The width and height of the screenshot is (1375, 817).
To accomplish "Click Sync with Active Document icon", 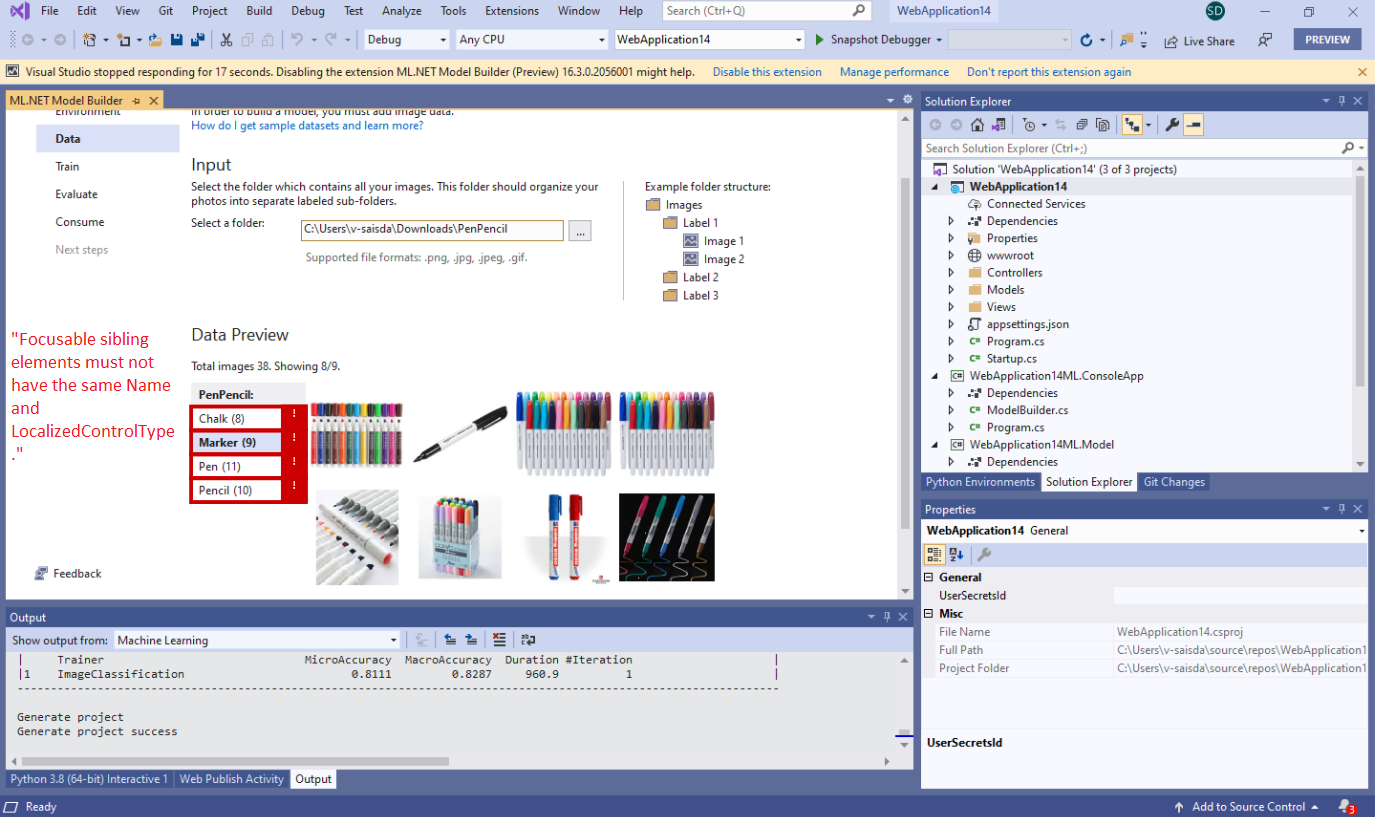I will pyautogui.click(x=1062, y=124).
